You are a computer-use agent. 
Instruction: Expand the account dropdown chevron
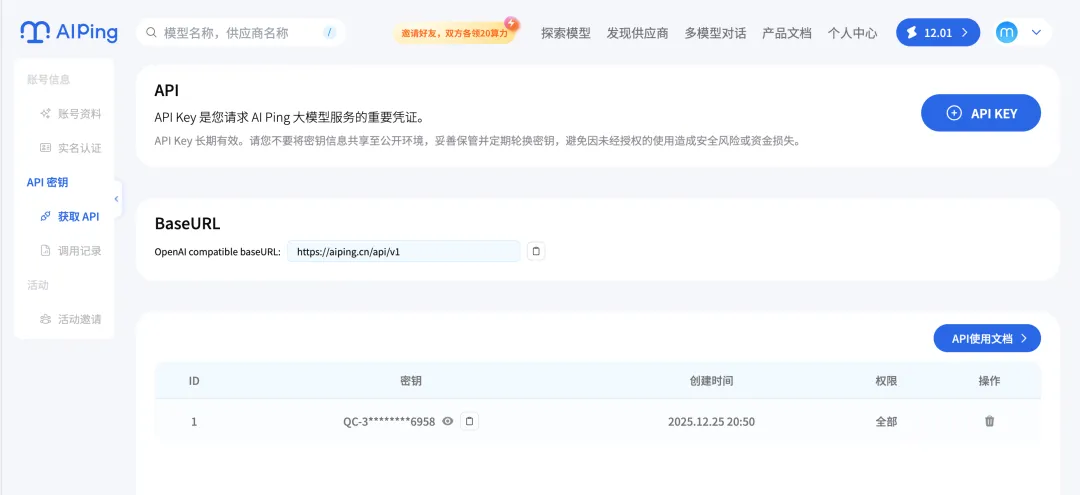(1036, 32)
